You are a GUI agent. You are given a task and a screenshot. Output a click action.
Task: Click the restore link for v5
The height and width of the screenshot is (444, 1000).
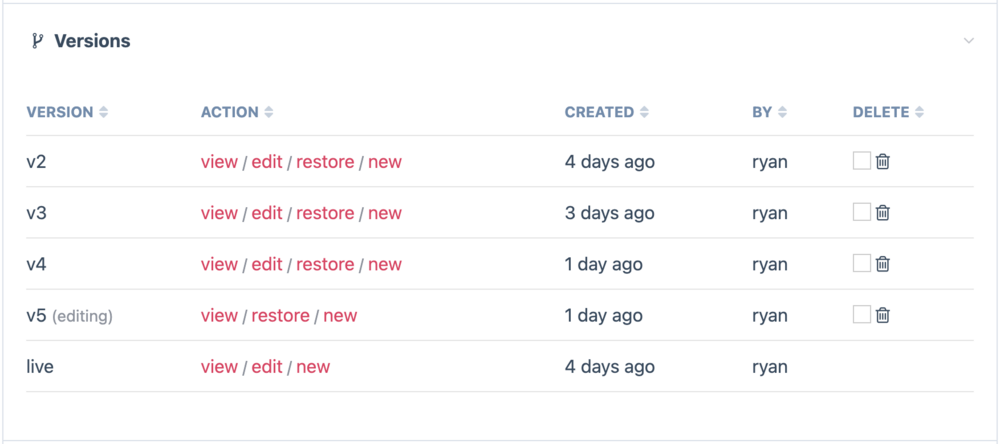(280, 316)
